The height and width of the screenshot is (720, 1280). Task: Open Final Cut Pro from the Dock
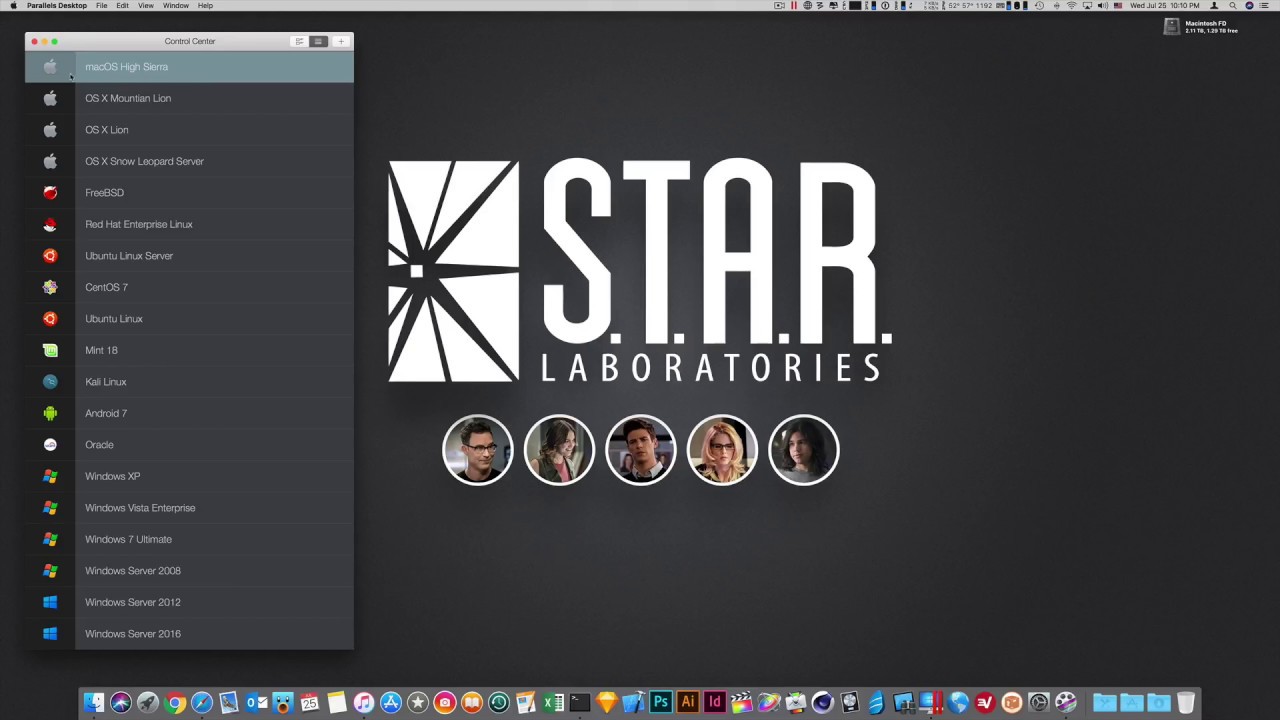[742, 703]
